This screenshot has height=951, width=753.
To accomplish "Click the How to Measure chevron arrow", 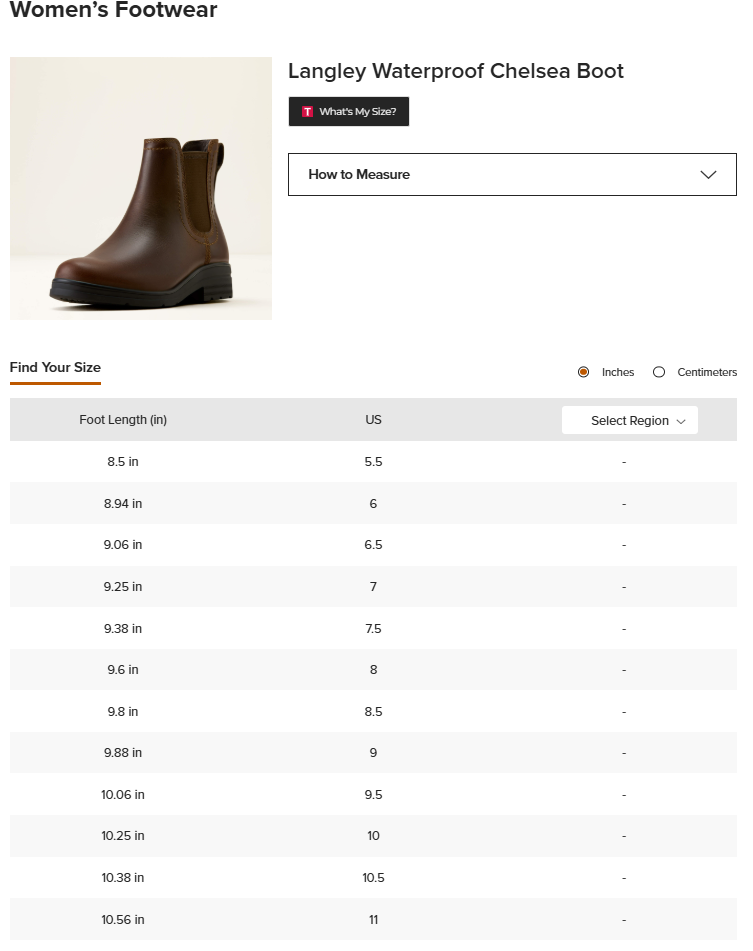I will (708, 175).
